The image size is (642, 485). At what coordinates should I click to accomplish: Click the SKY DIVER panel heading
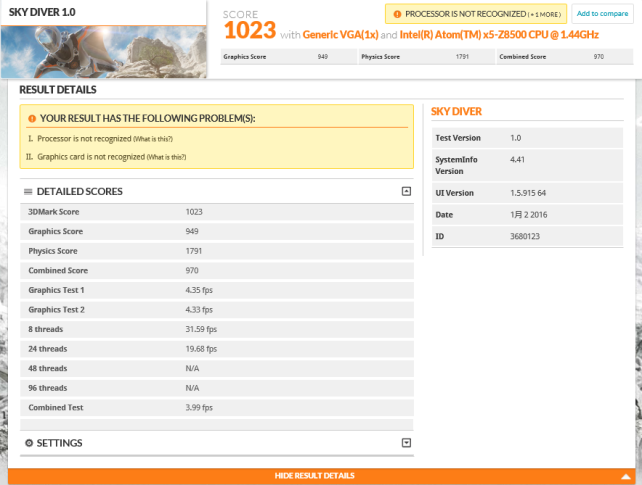pos(456,112)
